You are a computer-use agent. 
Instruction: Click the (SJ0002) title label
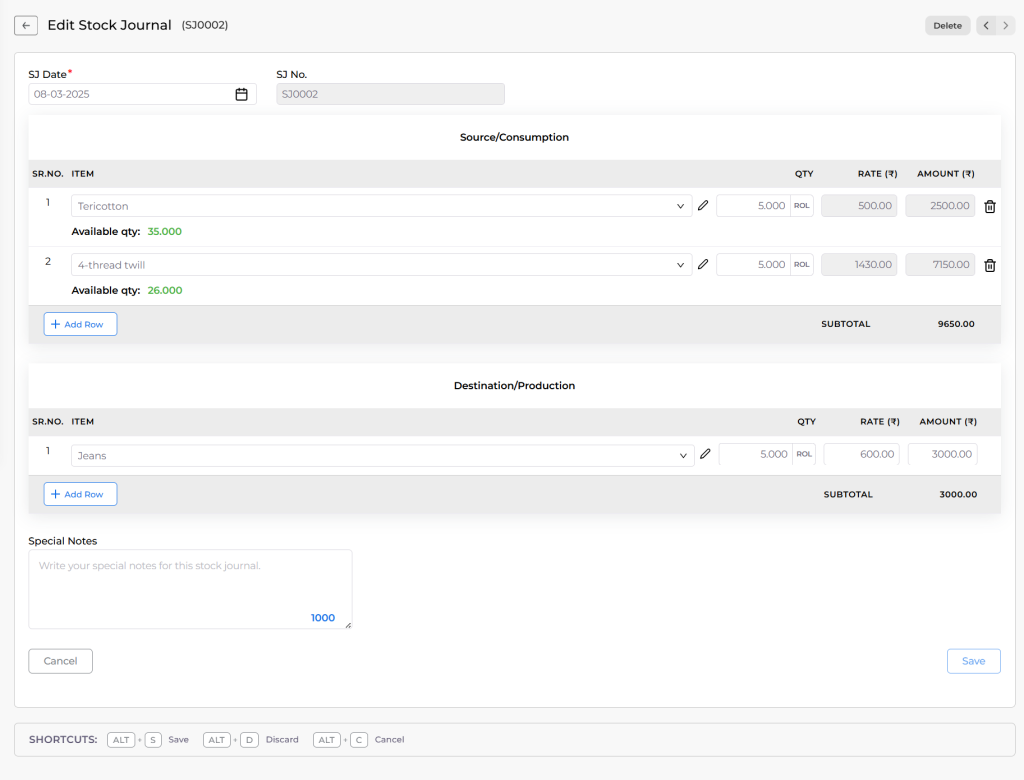point(205,25)
